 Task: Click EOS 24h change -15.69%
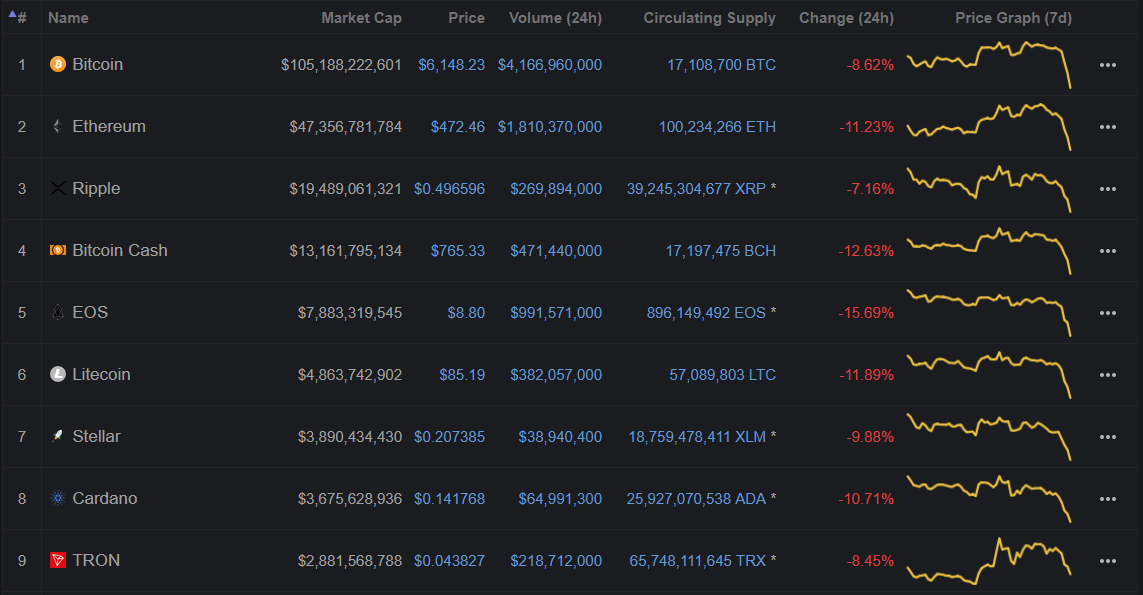[866, 313]
